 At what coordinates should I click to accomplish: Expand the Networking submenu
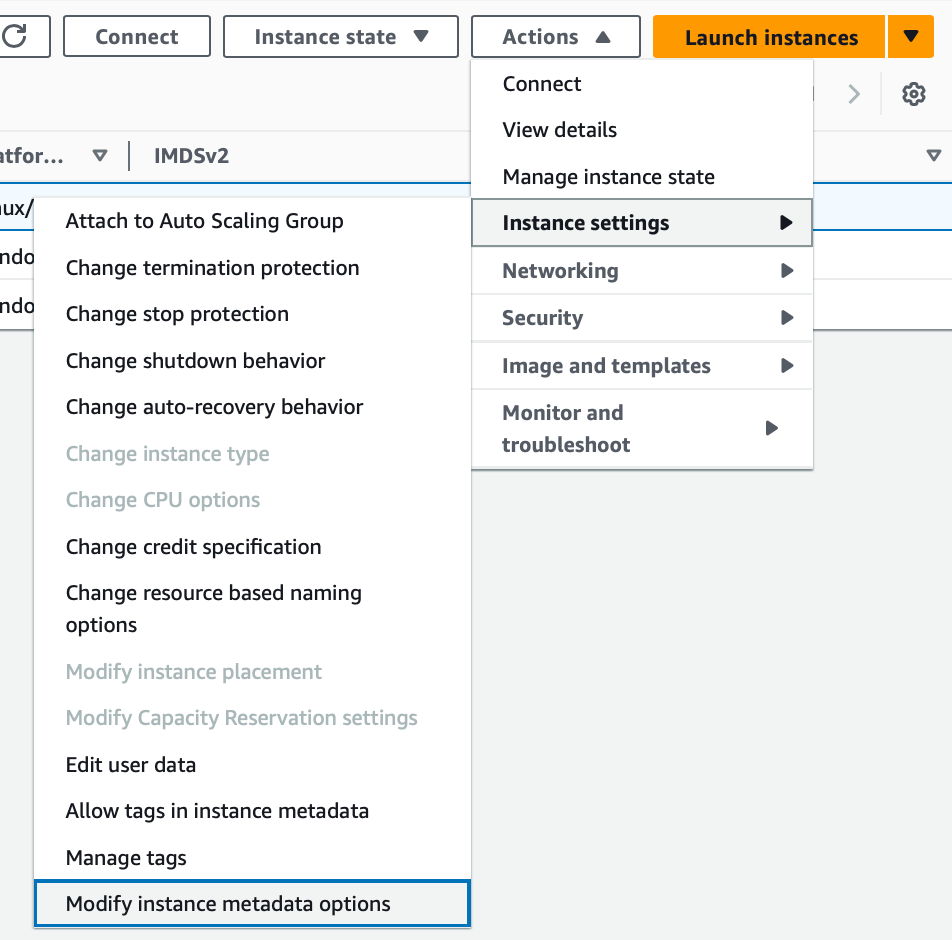click(x=641, y=271)
